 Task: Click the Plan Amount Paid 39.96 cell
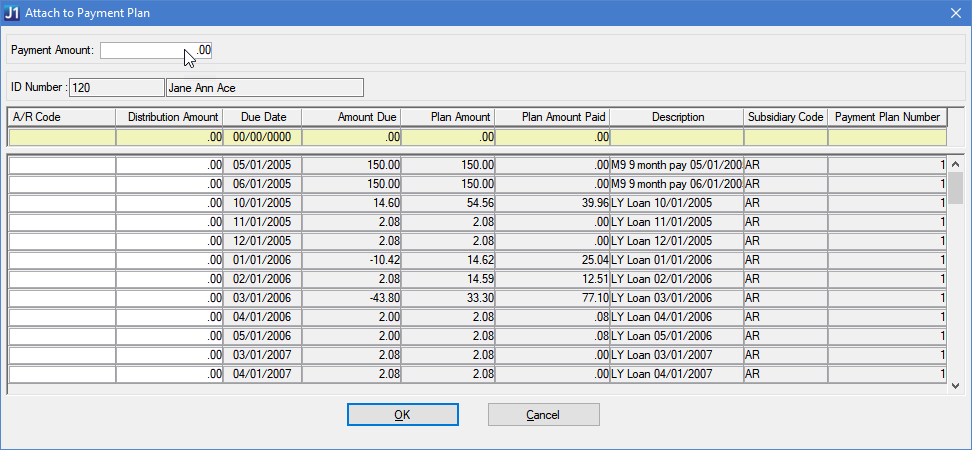click(x=552, y=203)
